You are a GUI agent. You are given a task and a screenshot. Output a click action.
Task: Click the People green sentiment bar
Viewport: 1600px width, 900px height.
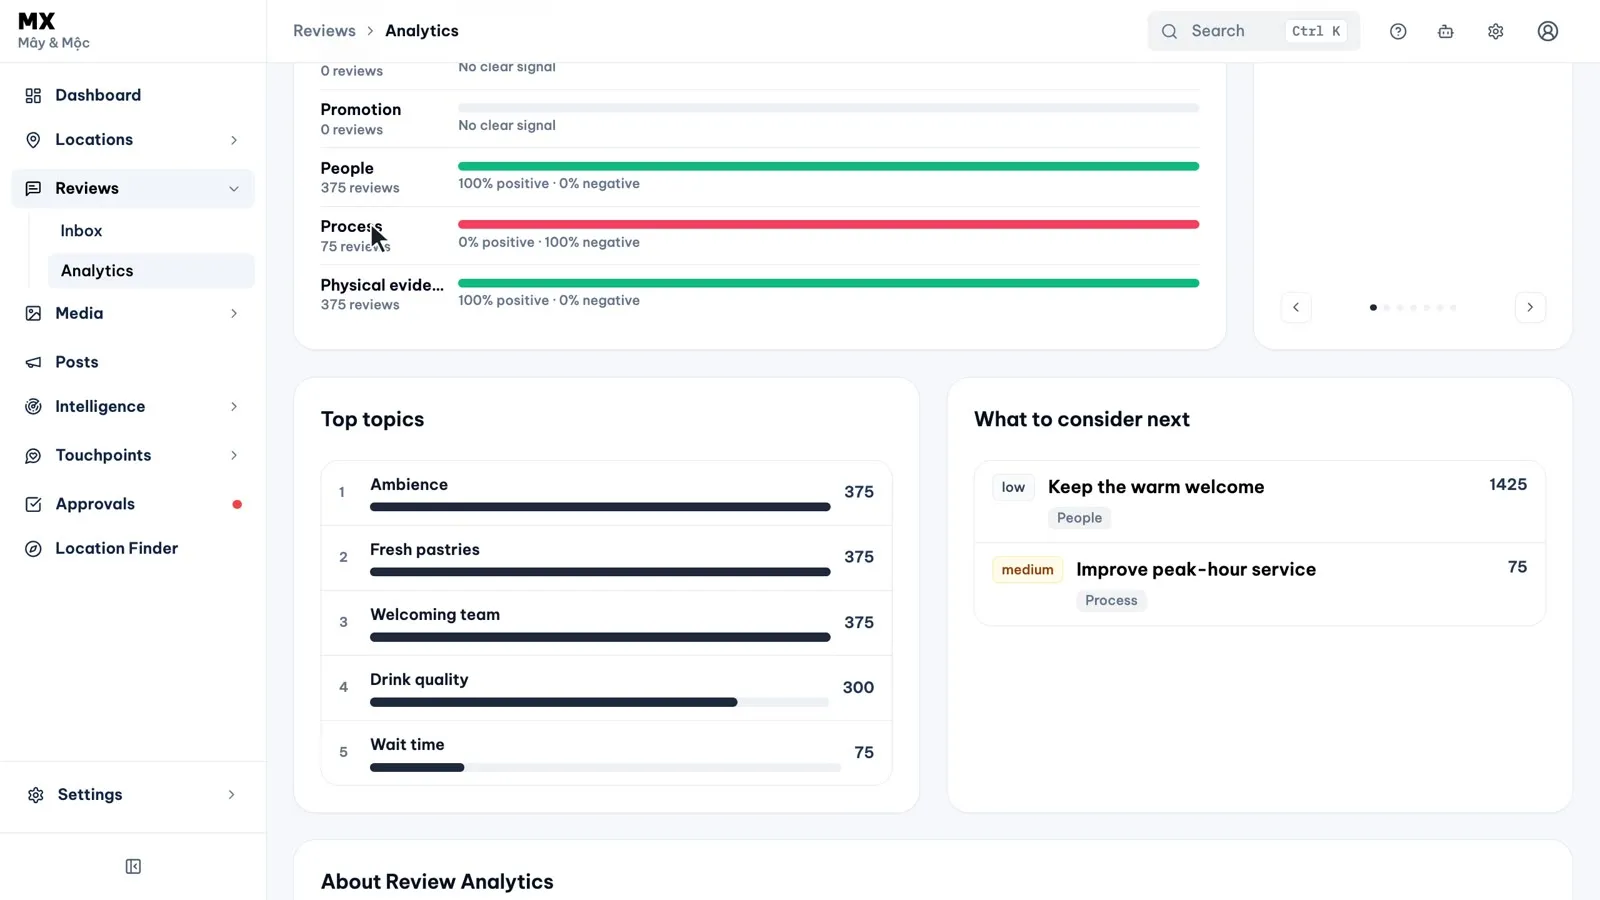tap(828, 166)
